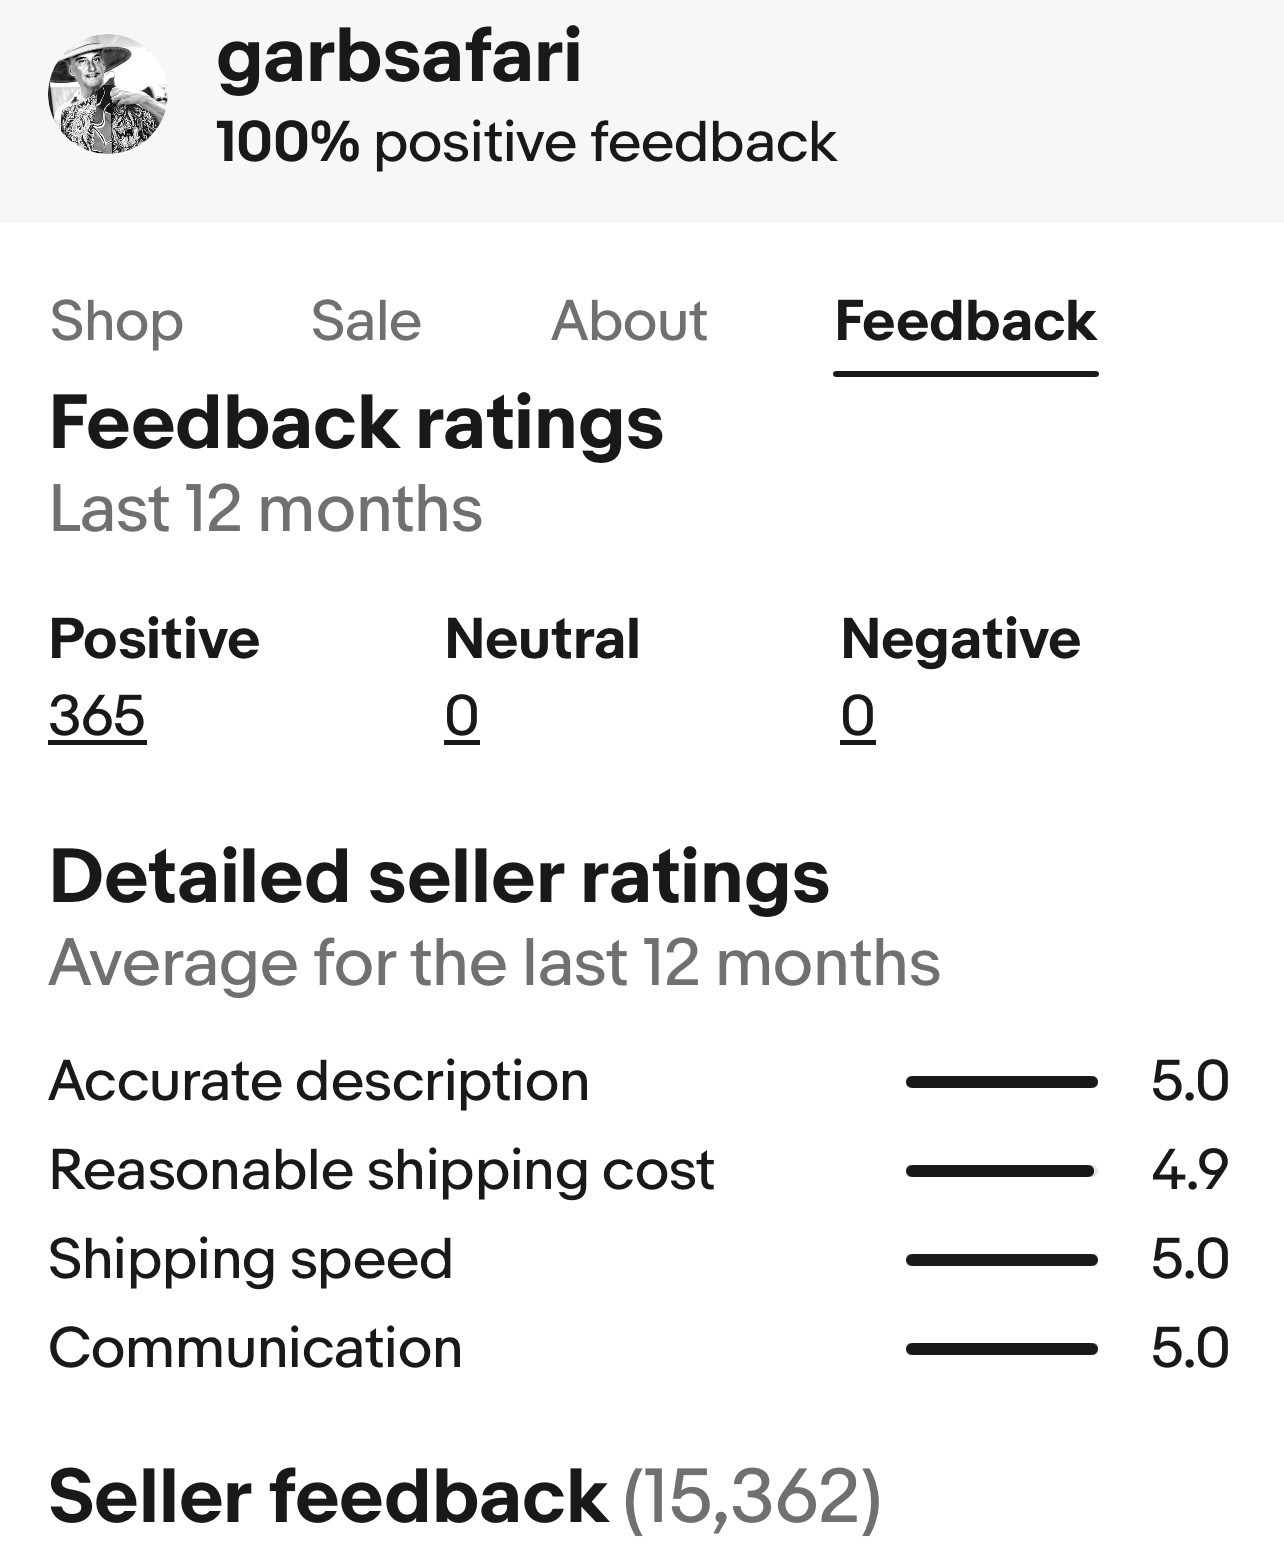The image size is (1284, 1564).
Task: Switch to the Sale tab
Action: 366,322
